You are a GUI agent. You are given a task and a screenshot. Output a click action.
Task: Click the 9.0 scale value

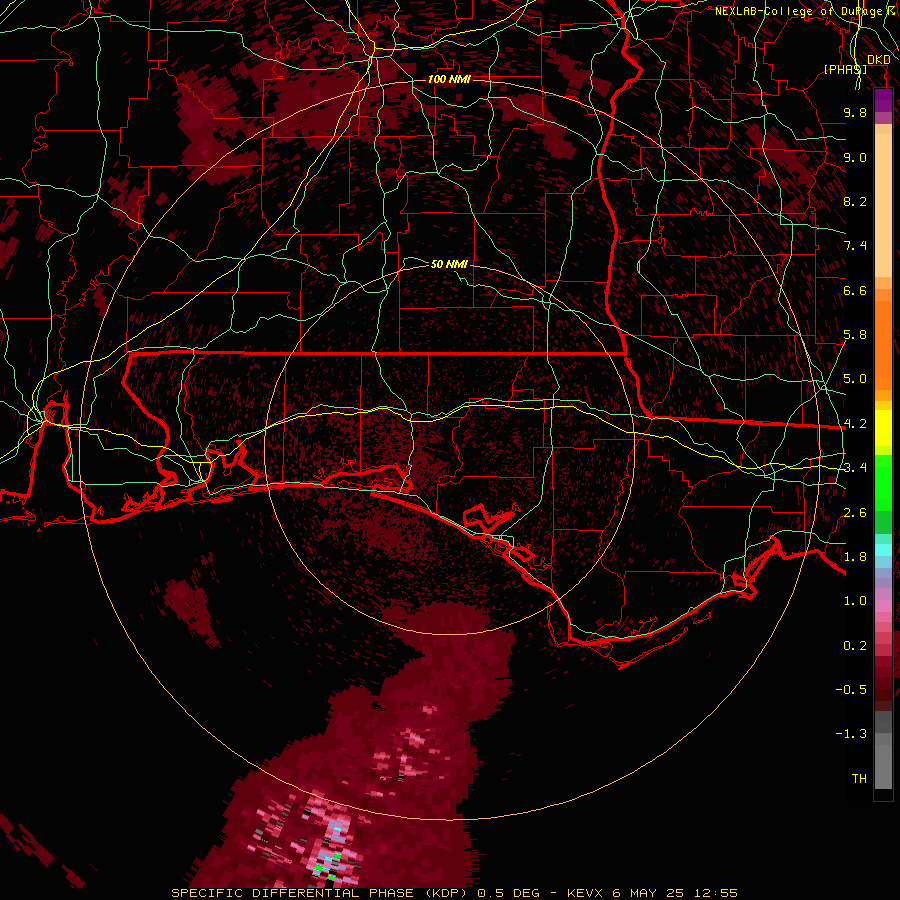(x=855, y=157)
